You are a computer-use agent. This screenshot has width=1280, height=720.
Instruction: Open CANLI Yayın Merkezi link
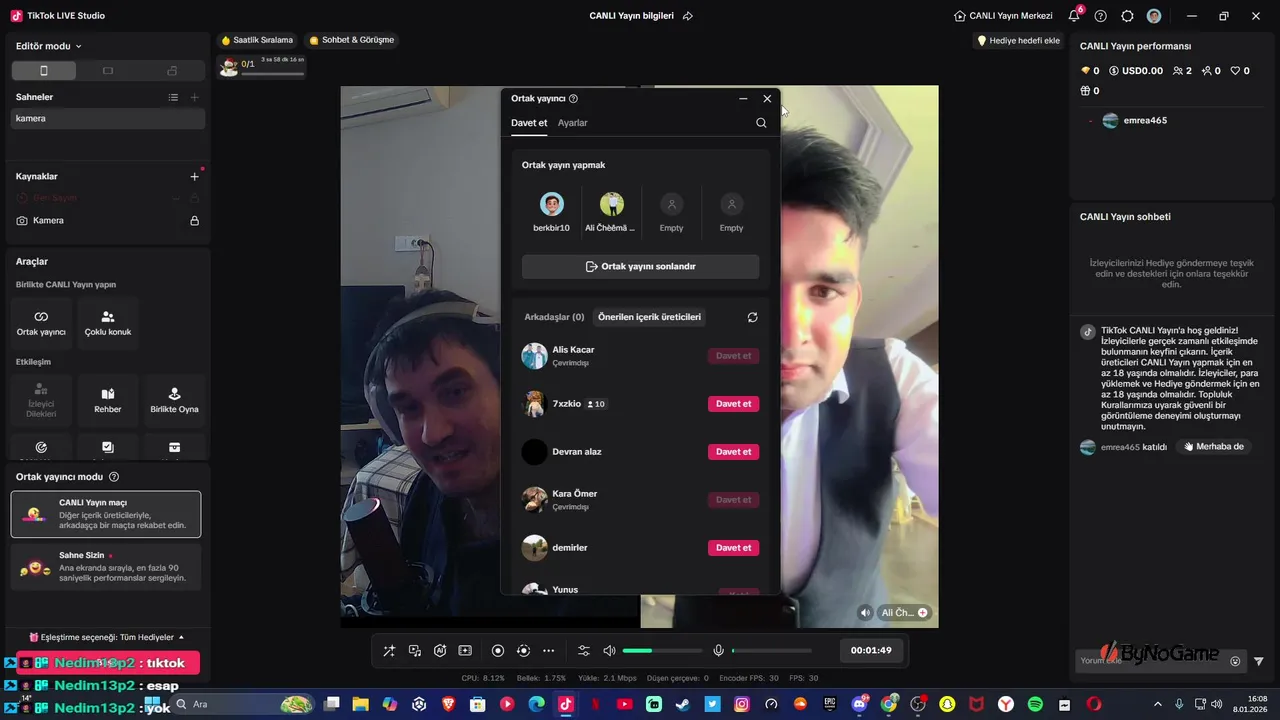tap(1003, 16)
